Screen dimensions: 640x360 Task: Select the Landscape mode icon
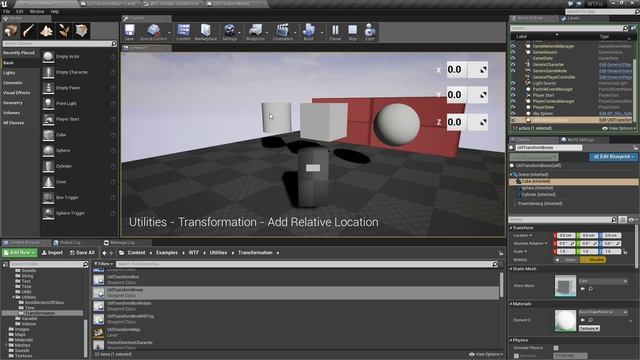coord(46,31)
